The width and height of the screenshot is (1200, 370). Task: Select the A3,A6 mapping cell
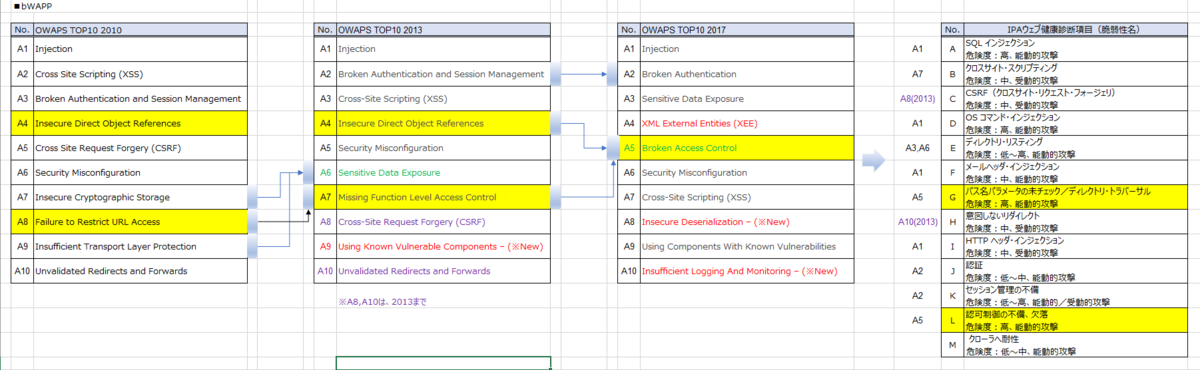pyautogui.click(x=917, y=147)
